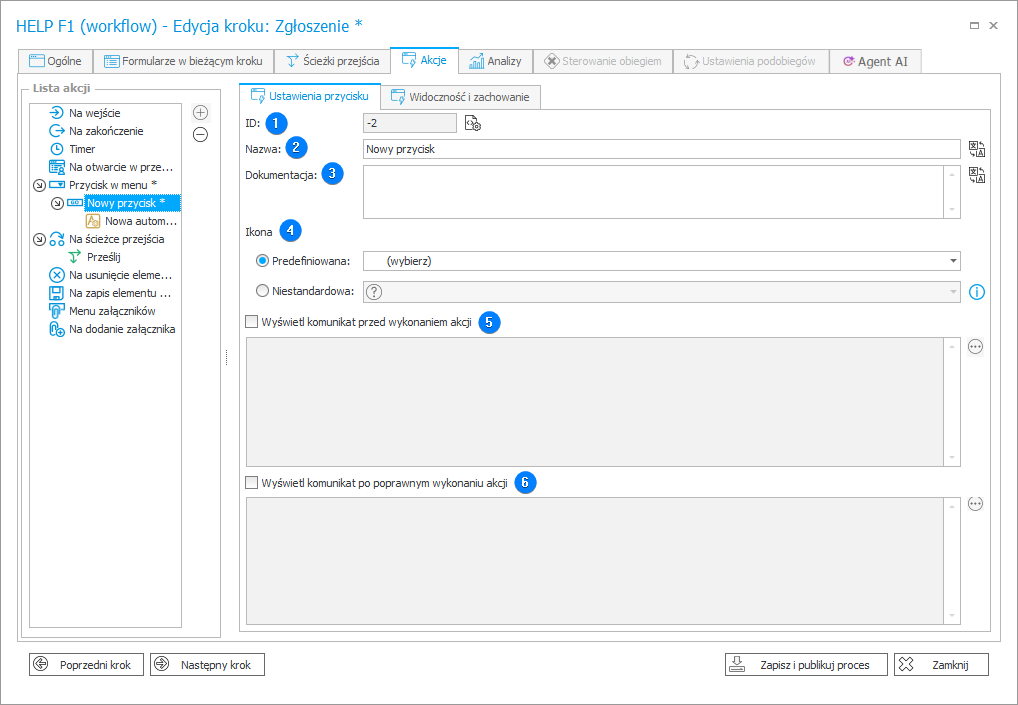Collapse the 'Na ścieżce przejścia' tree node
This screenshot has width=1018, height=705.
pyautogui.click(x=39, y=239)
